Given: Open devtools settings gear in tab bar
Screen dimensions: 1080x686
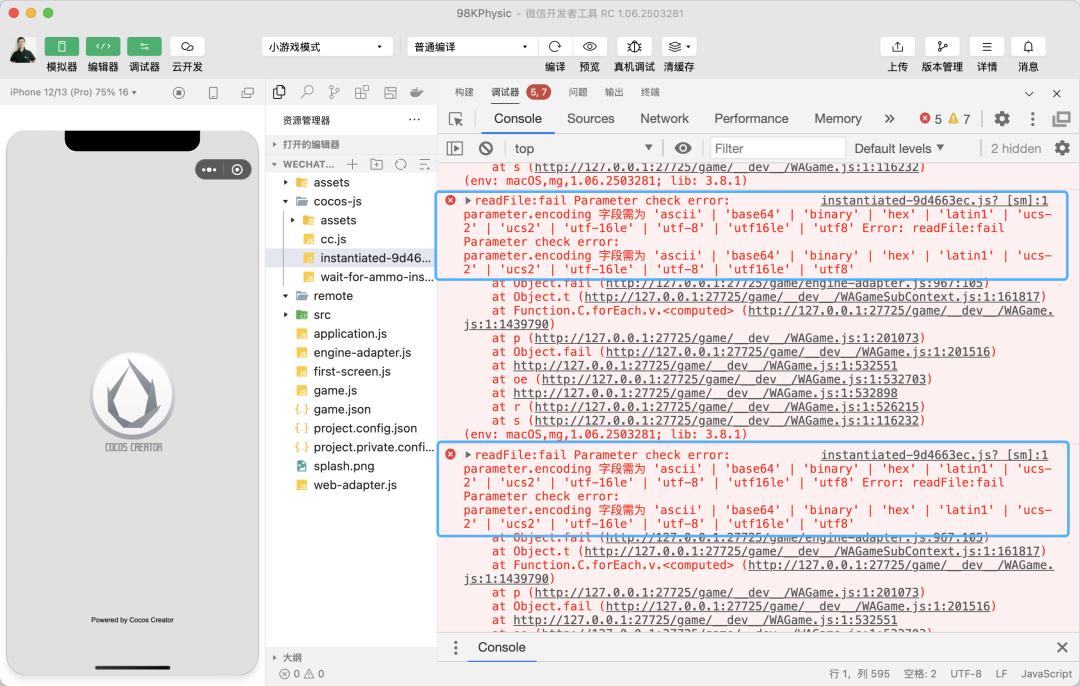Looking at the screenshot, I should click(1001, 118).
